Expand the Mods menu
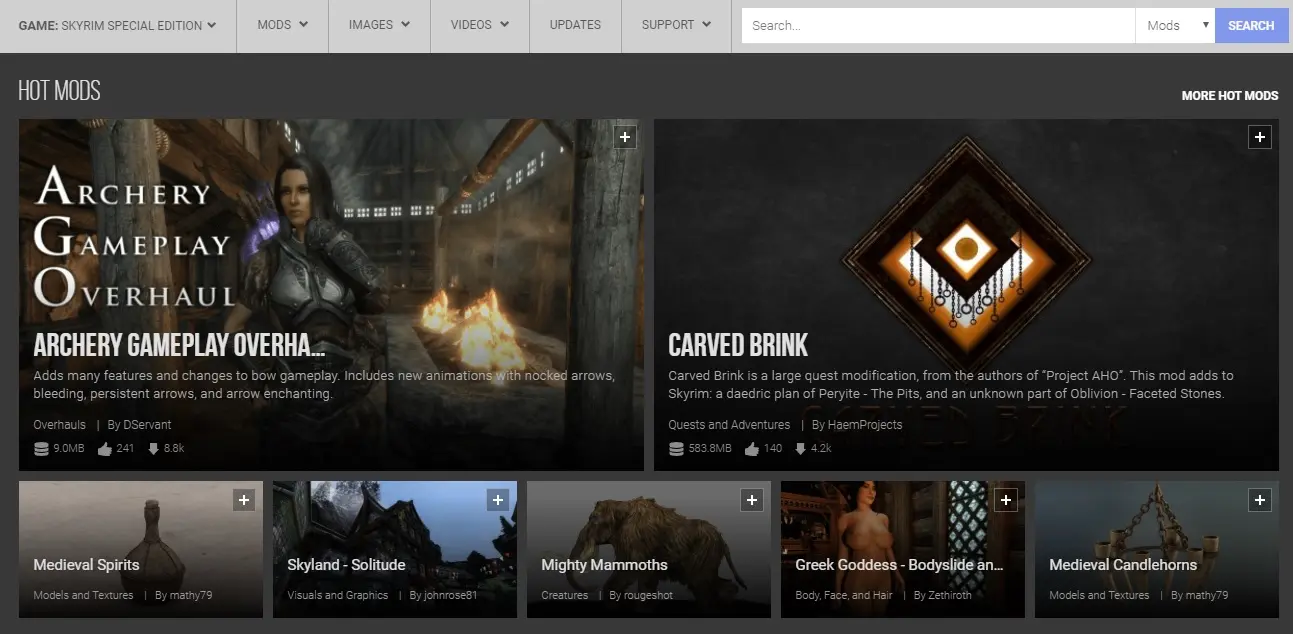The width and height of the screenshot is (1293, 634). pos(283,25)
